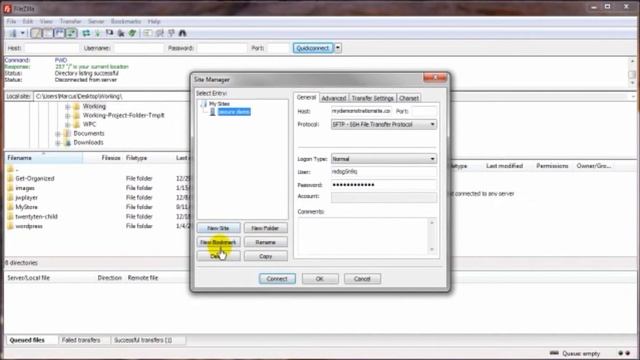
Task: Toggle remote directory tree display
Action: pyautogui.click(x=59, y=33)
